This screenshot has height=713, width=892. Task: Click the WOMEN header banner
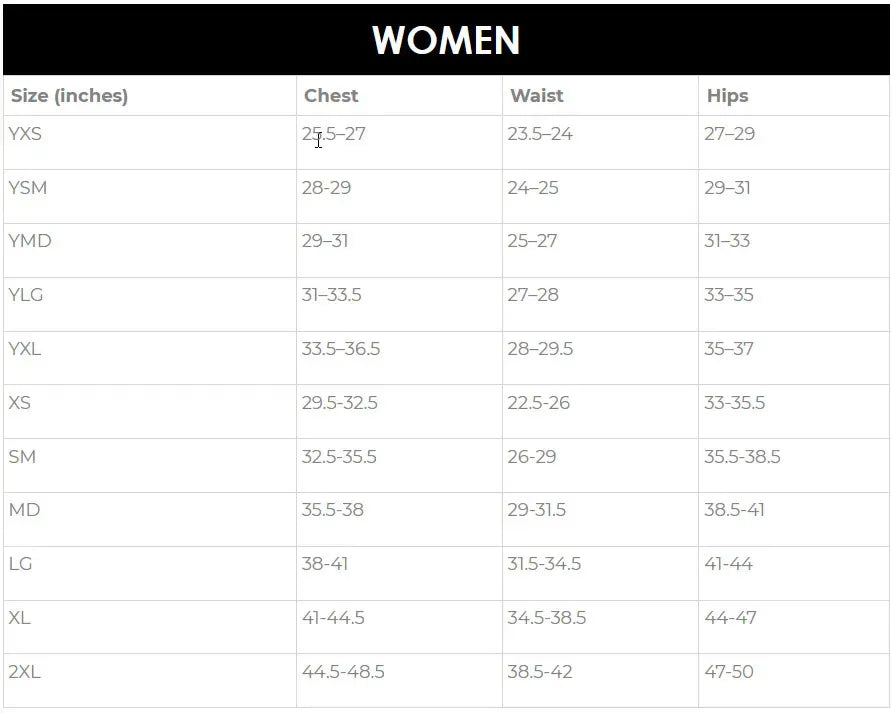tap(446, 40)
